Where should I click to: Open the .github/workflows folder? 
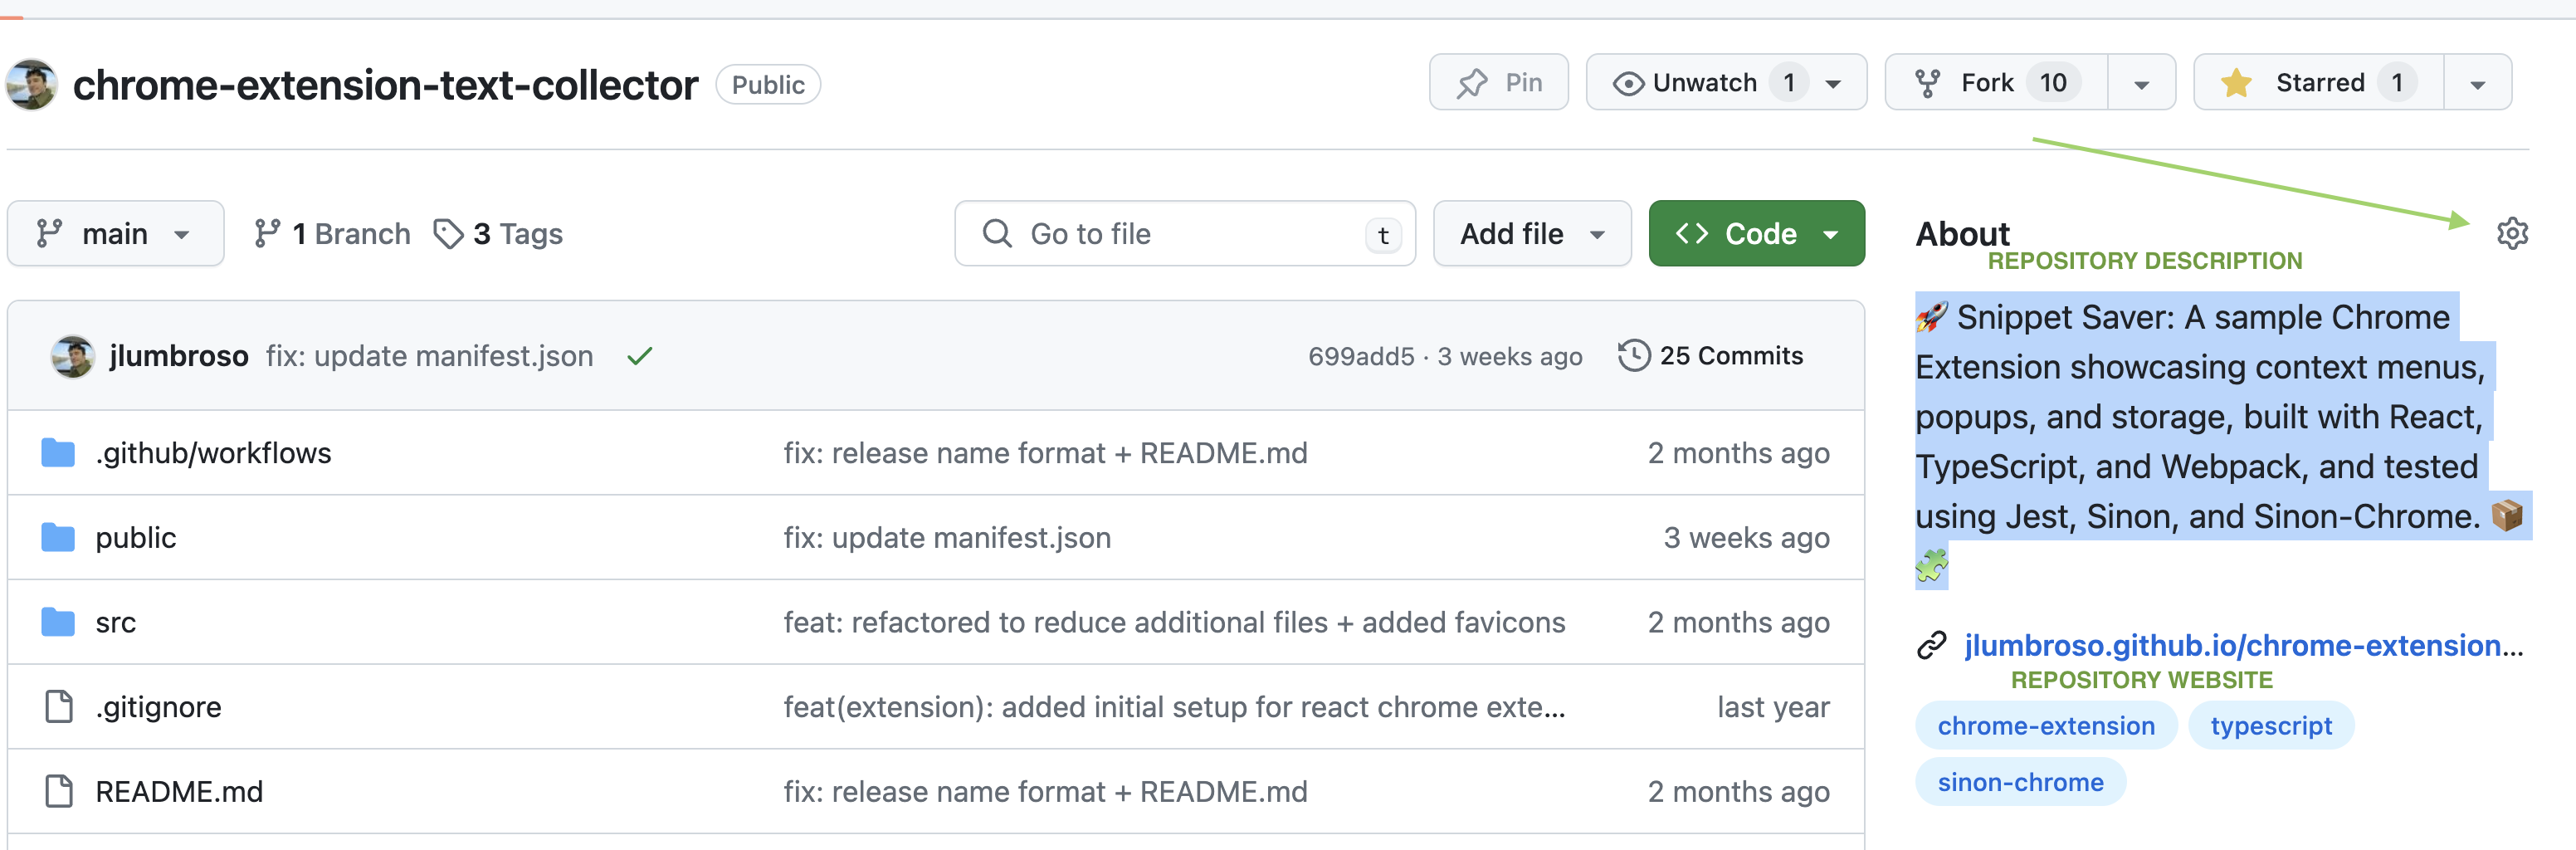point(213,453)
